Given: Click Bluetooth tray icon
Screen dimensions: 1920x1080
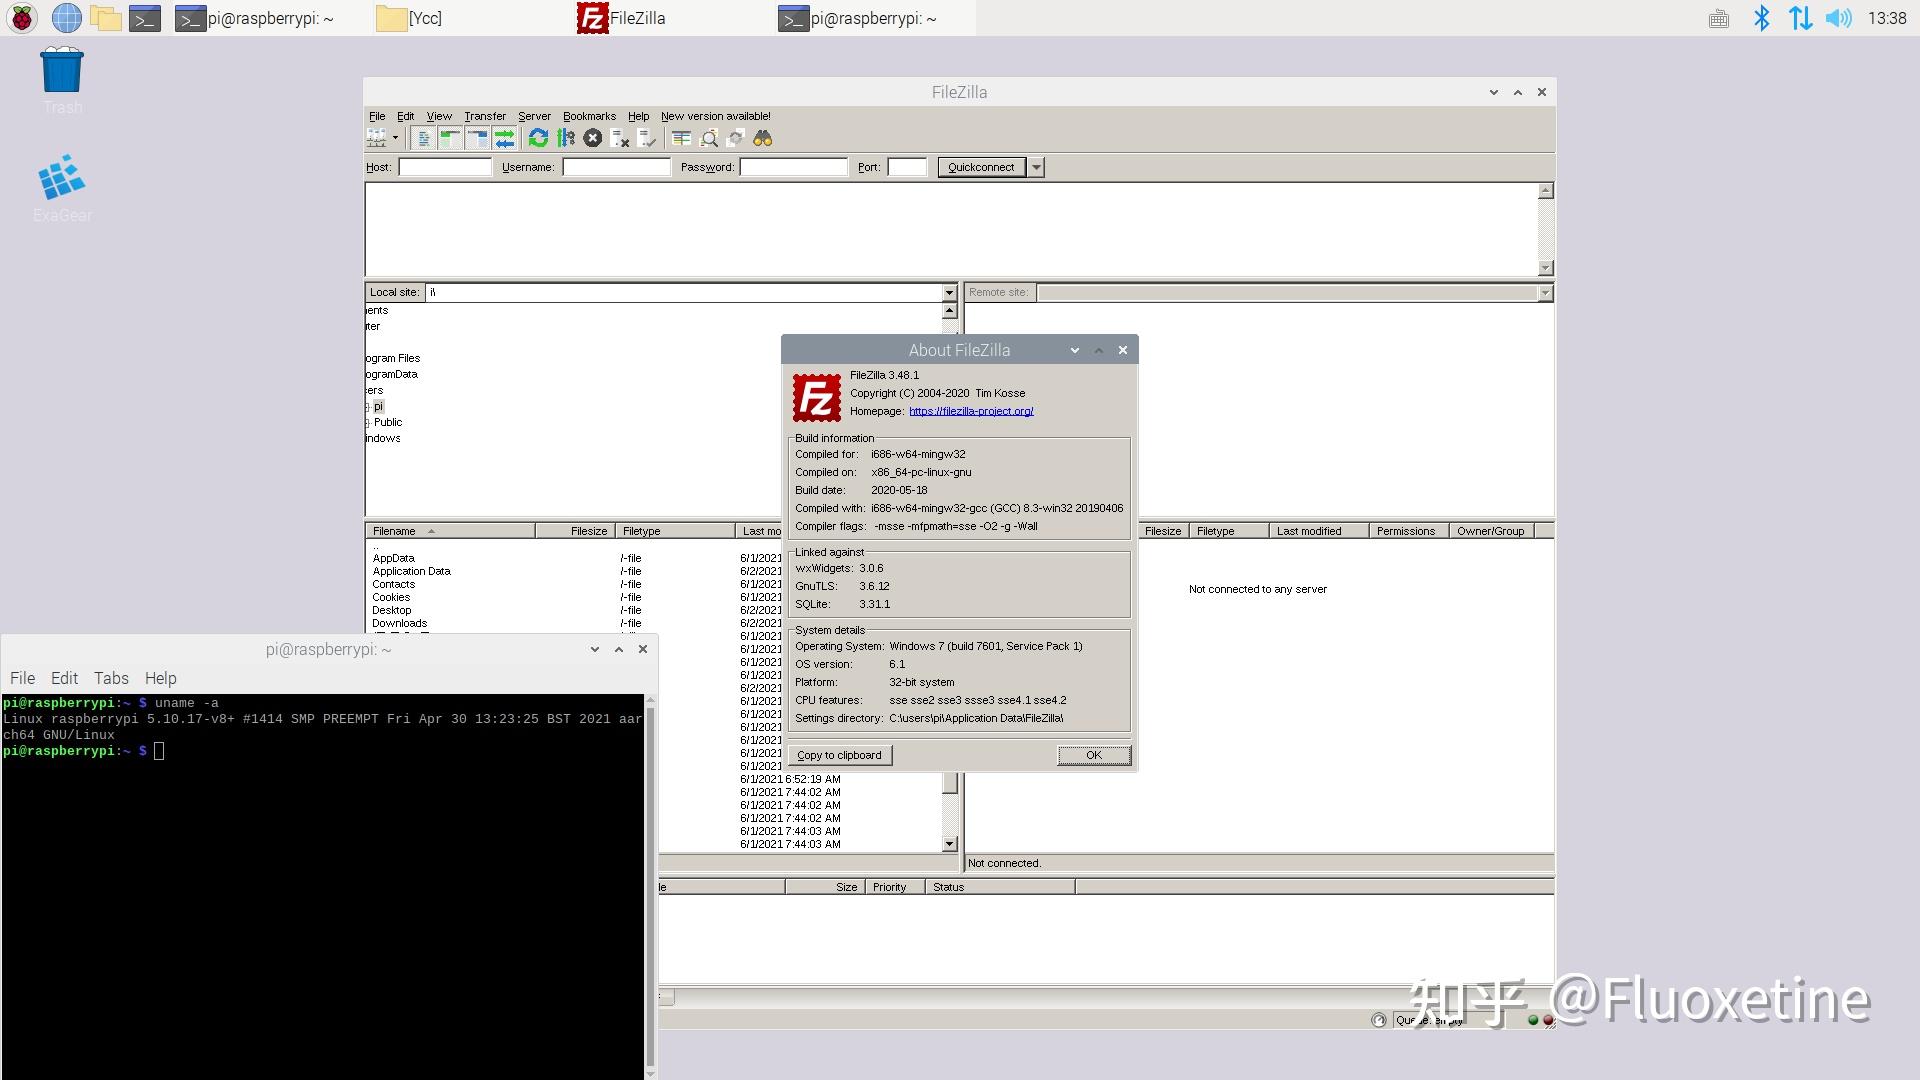Looking at the screenshot, I should (1761, 18).
